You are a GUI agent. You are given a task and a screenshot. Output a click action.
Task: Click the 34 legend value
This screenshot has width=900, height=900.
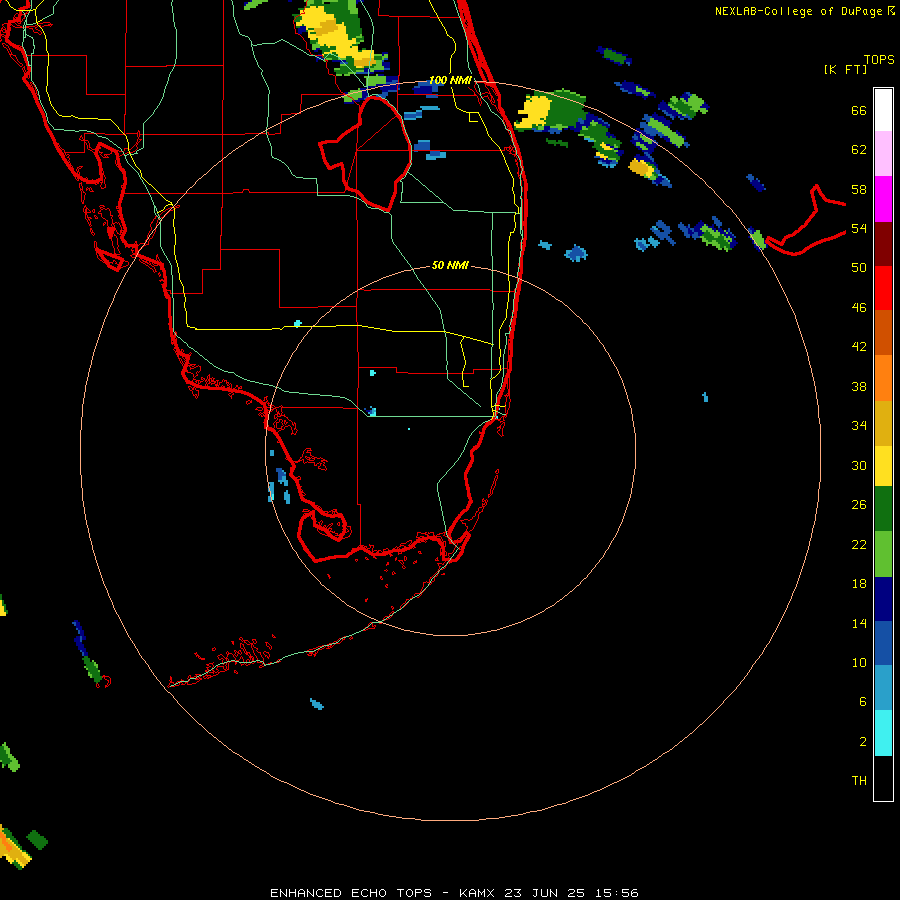859,426
